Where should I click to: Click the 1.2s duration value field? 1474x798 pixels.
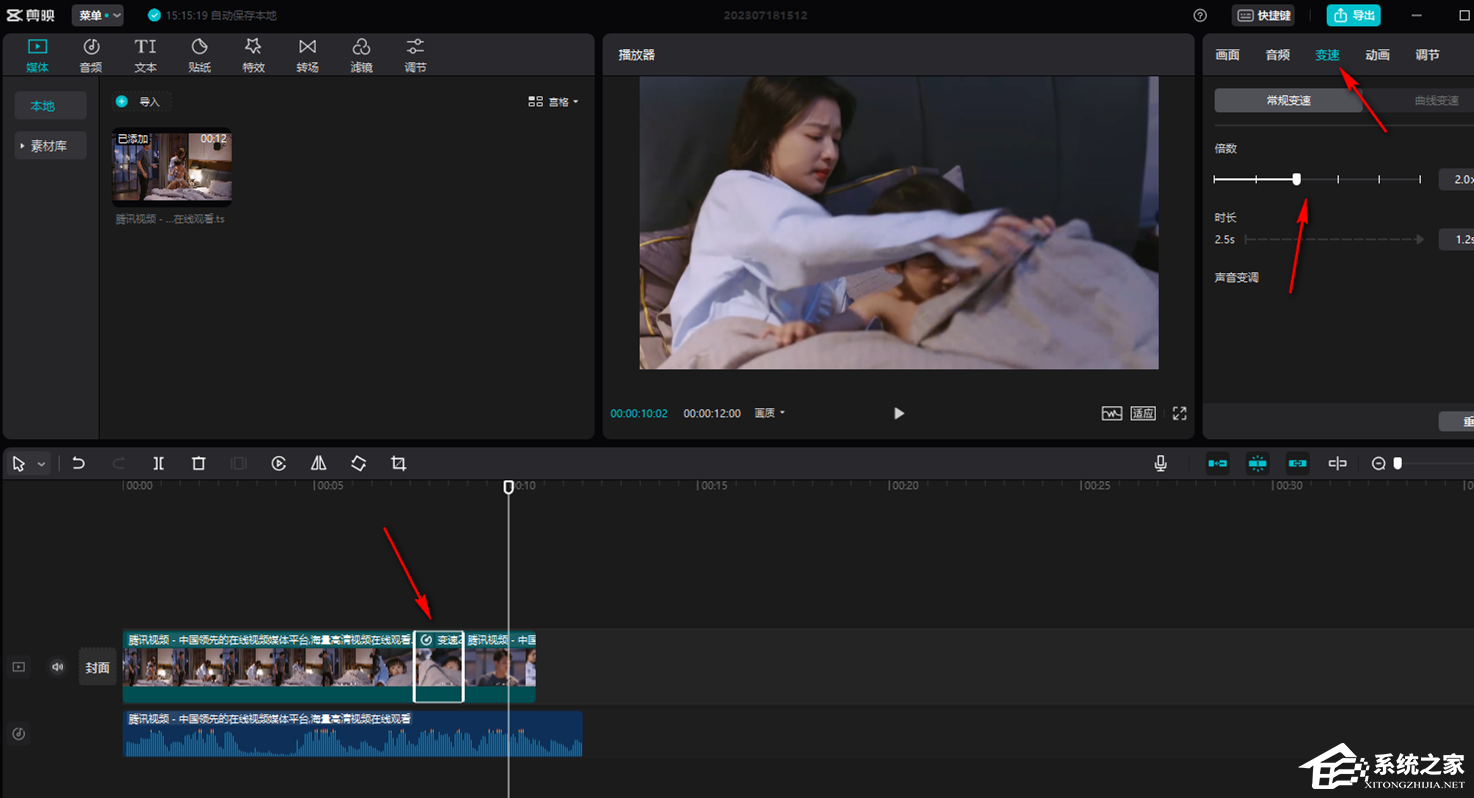(x=1457, y=239)
